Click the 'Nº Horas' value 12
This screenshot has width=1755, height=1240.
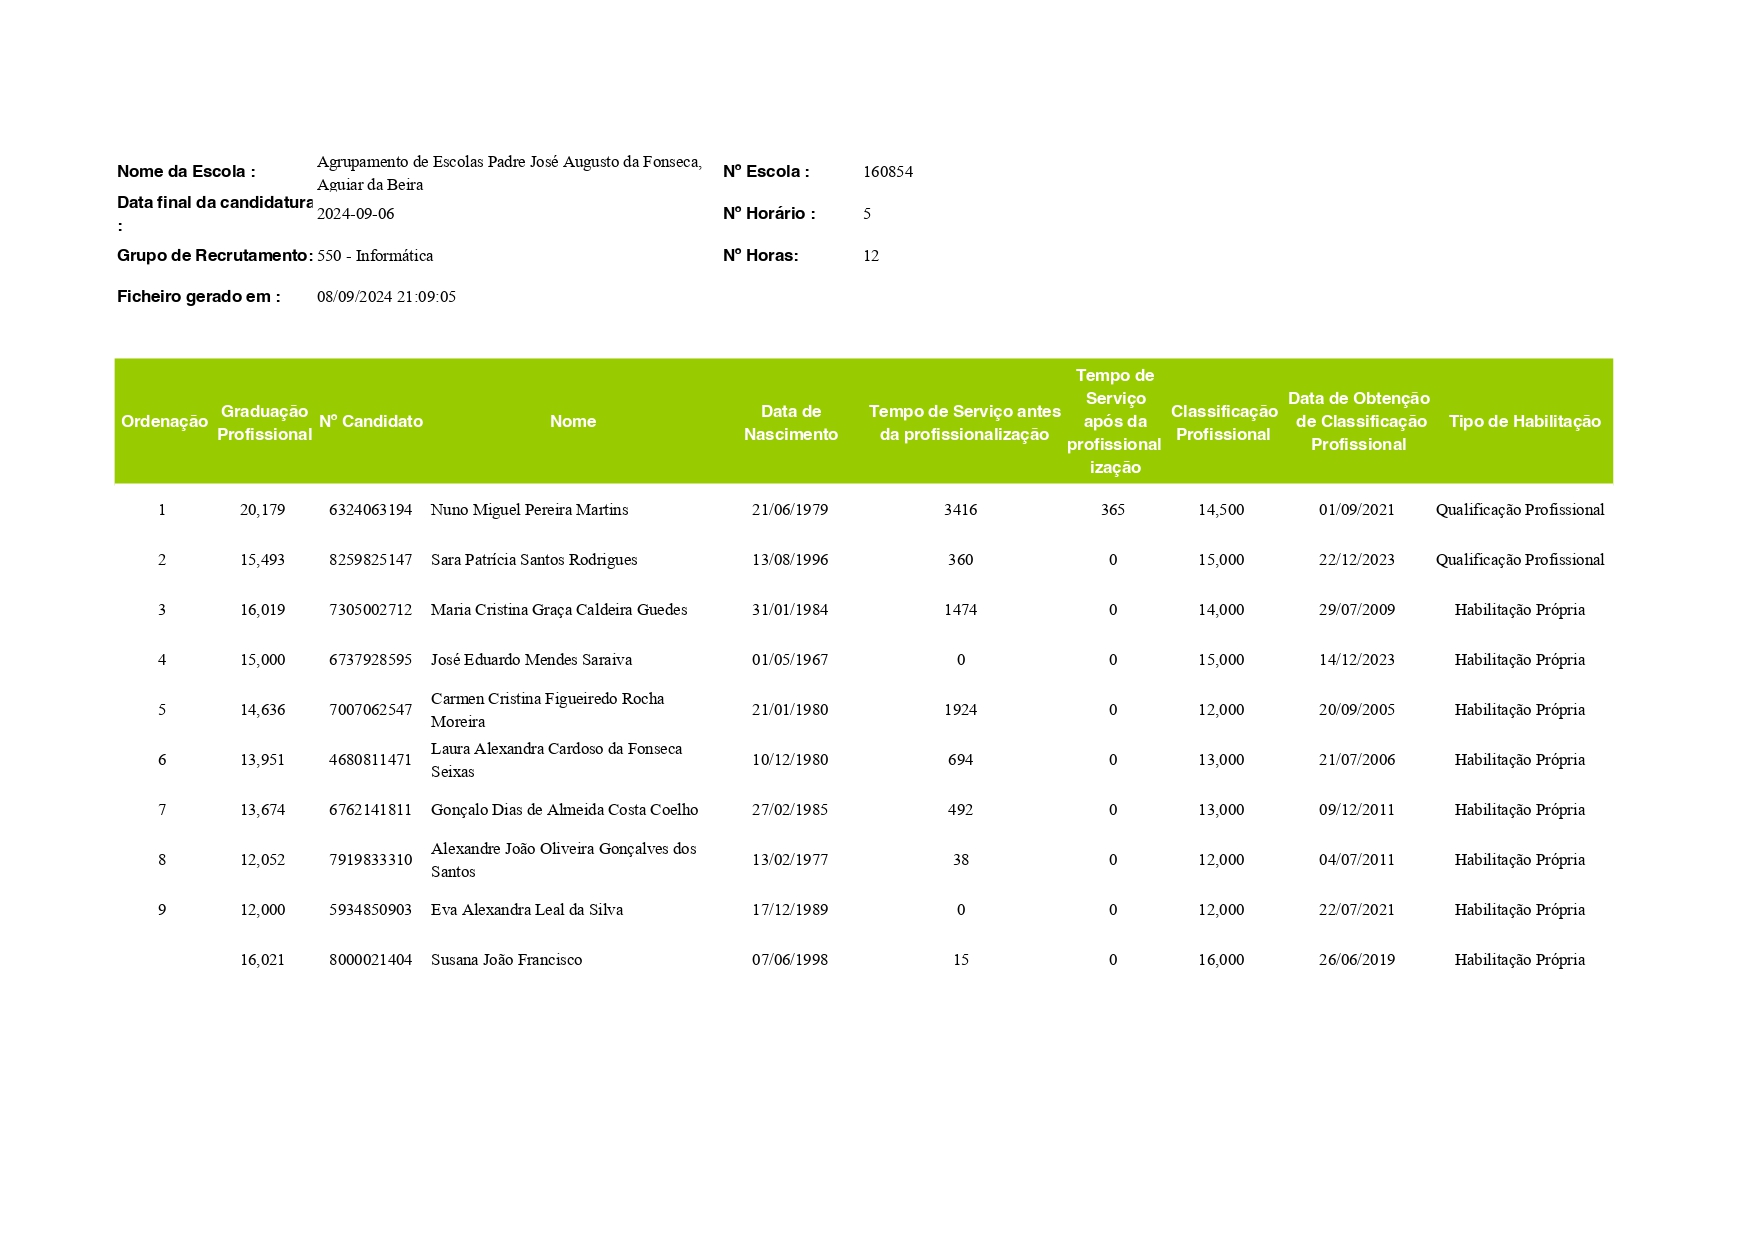point(871,256)
